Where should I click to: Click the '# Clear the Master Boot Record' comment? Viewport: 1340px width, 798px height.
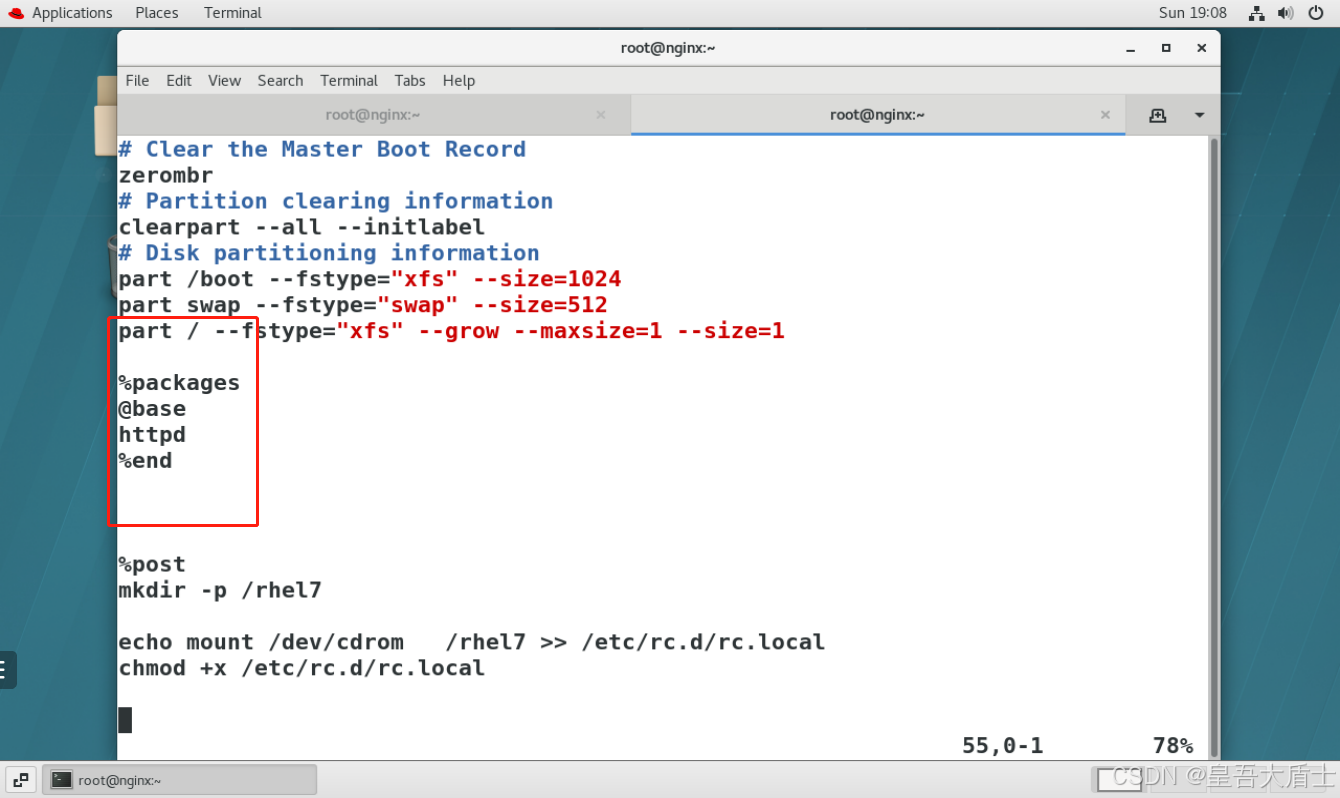coord(322,149)
